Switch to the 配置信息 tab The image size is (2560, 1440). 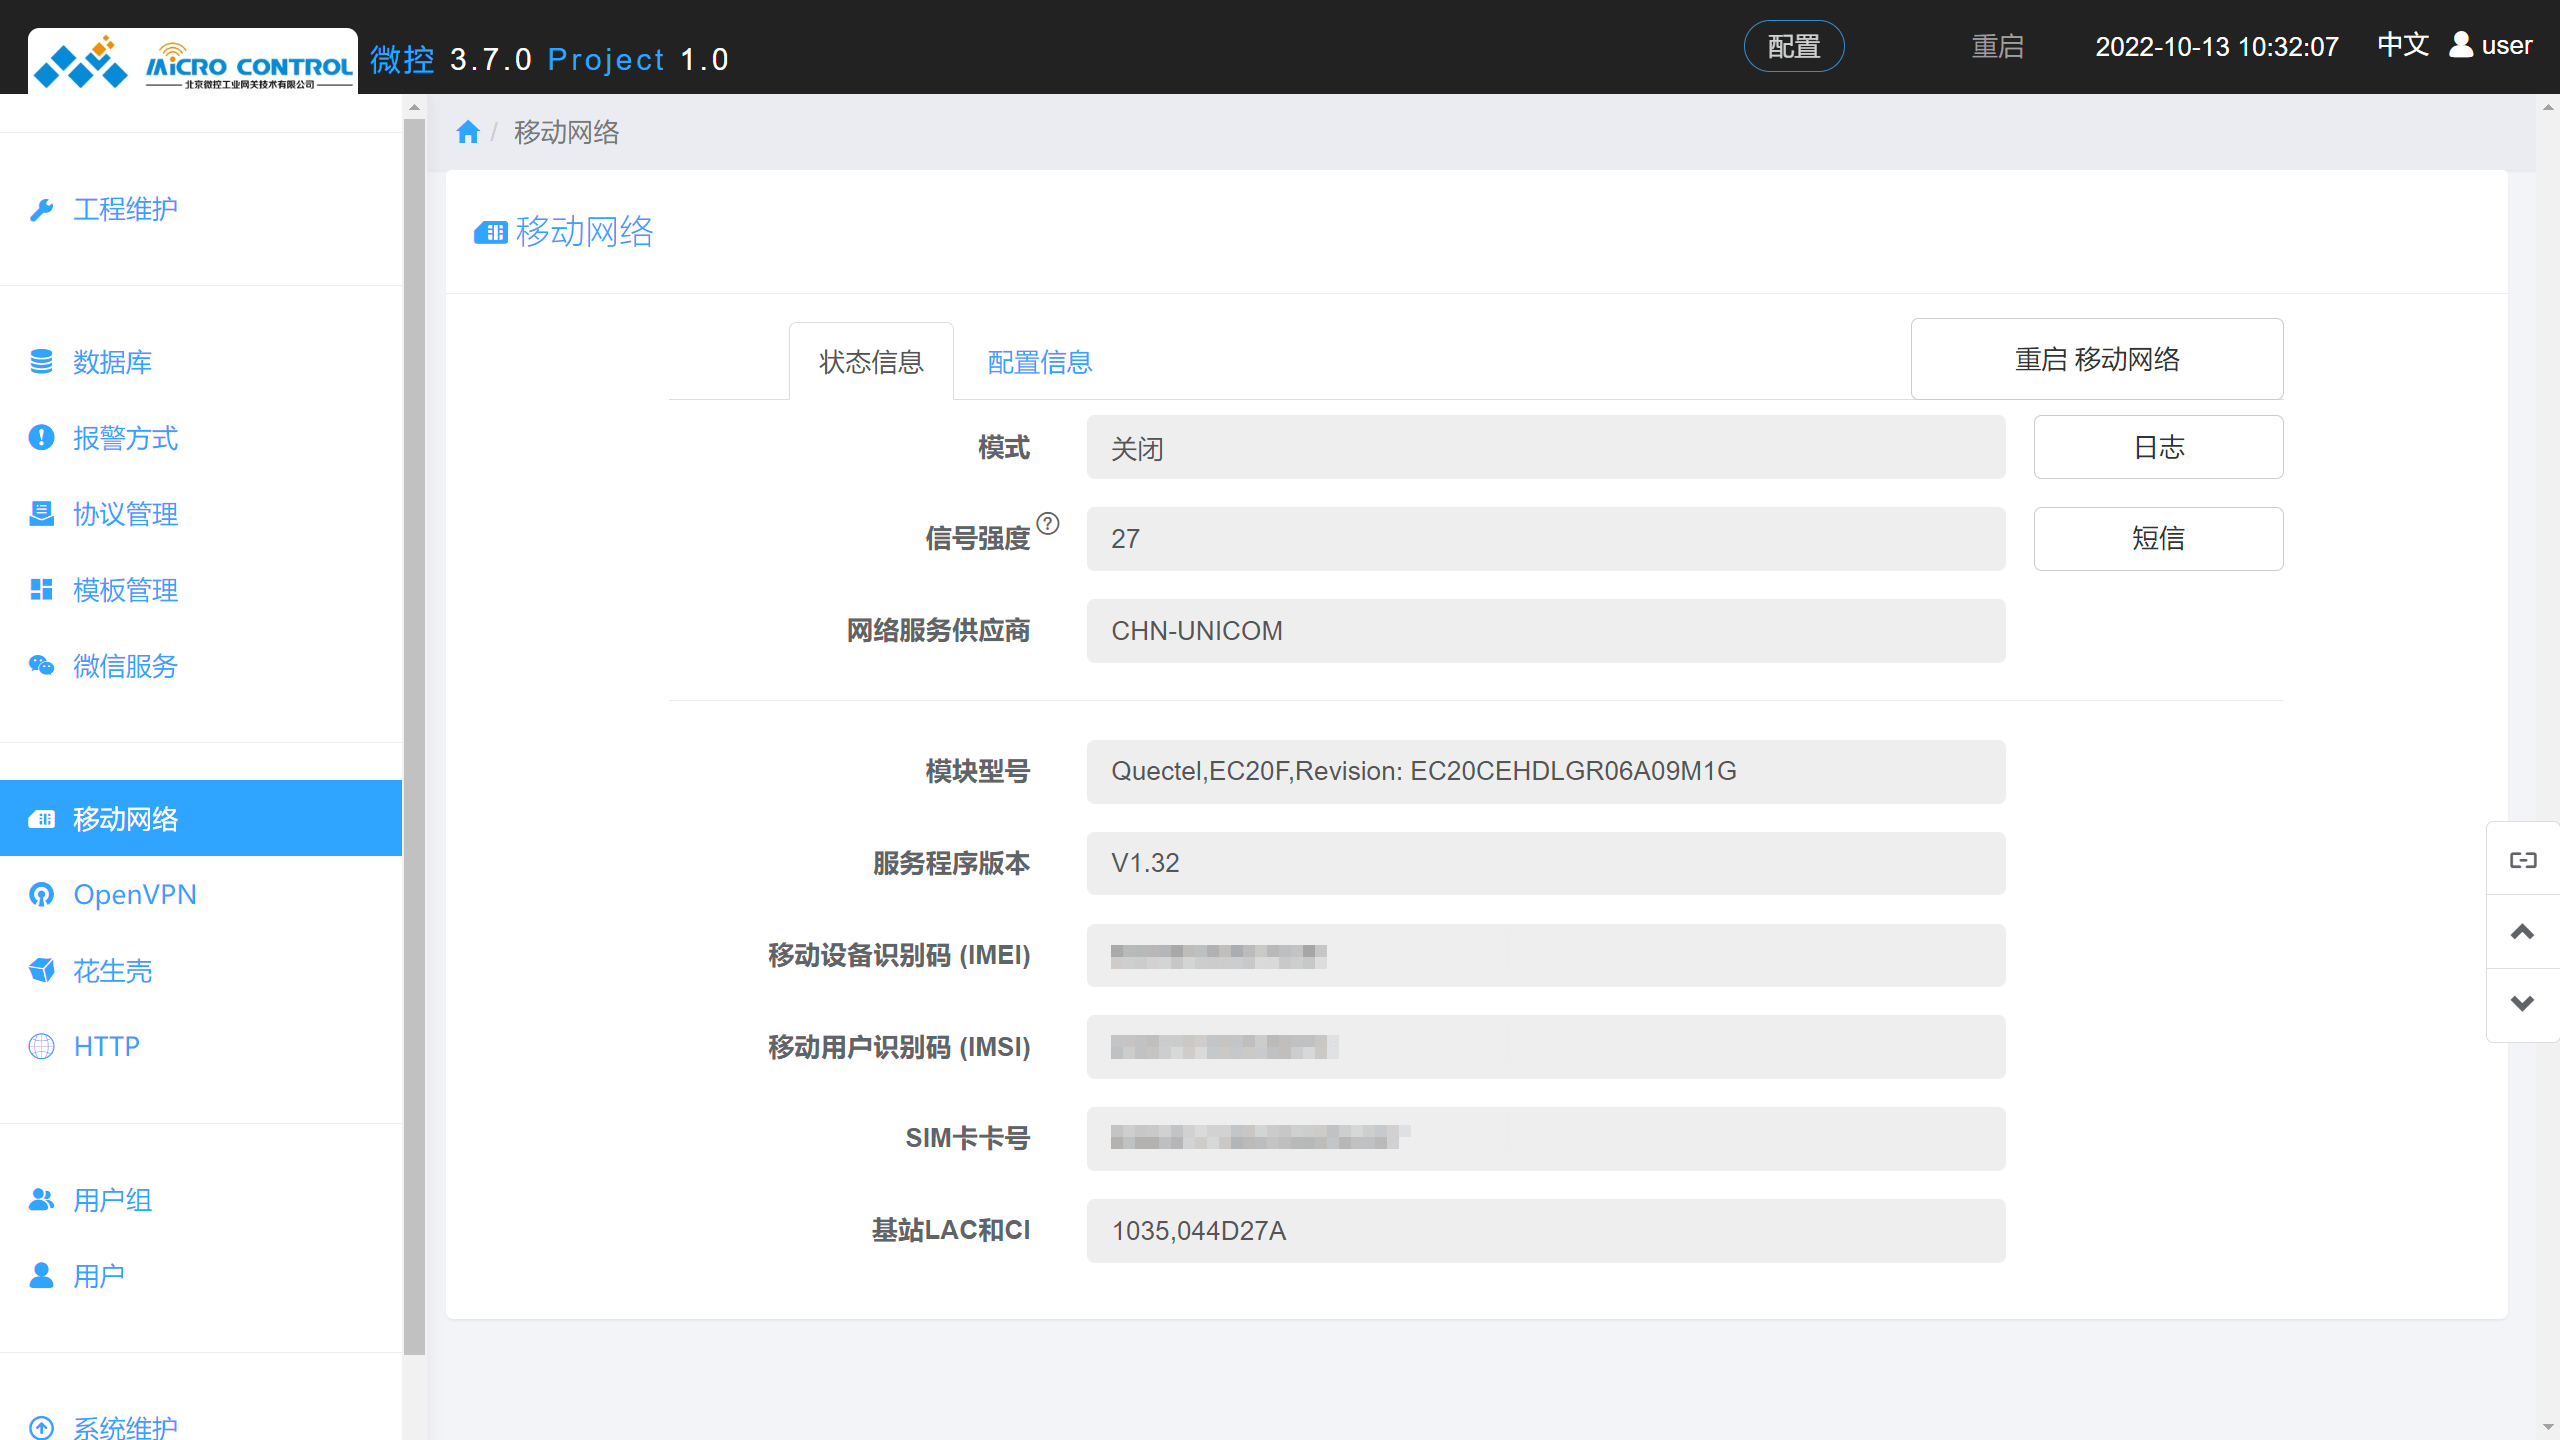(x=1039, y=362)
